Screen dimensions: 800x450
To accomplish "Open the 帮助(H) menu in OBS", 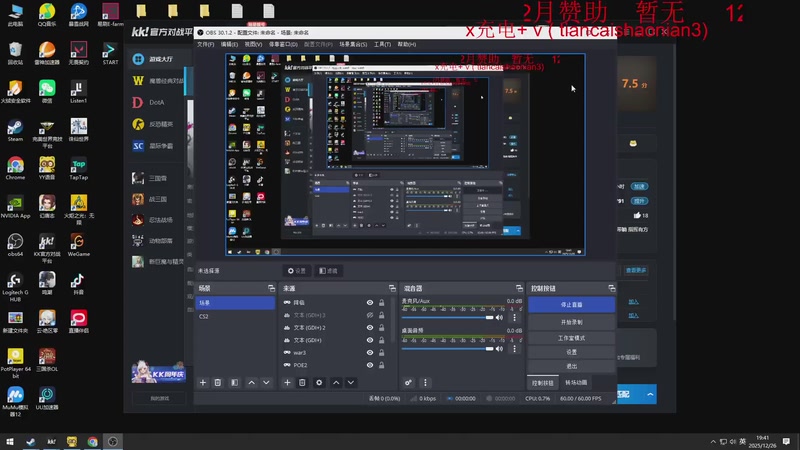I will pos(407,44).
